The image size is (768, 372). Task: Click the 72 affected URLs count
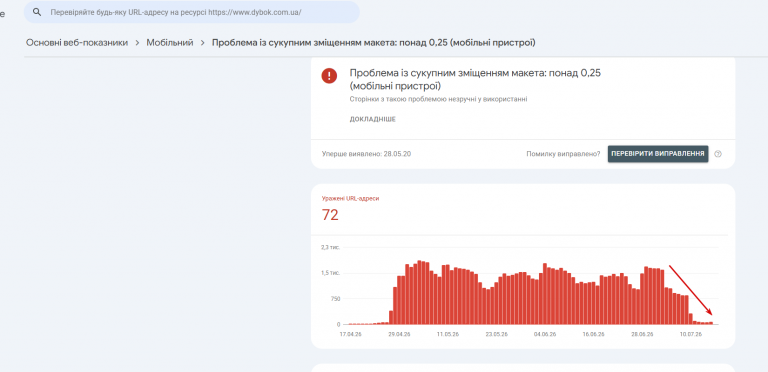pos(330,215)
